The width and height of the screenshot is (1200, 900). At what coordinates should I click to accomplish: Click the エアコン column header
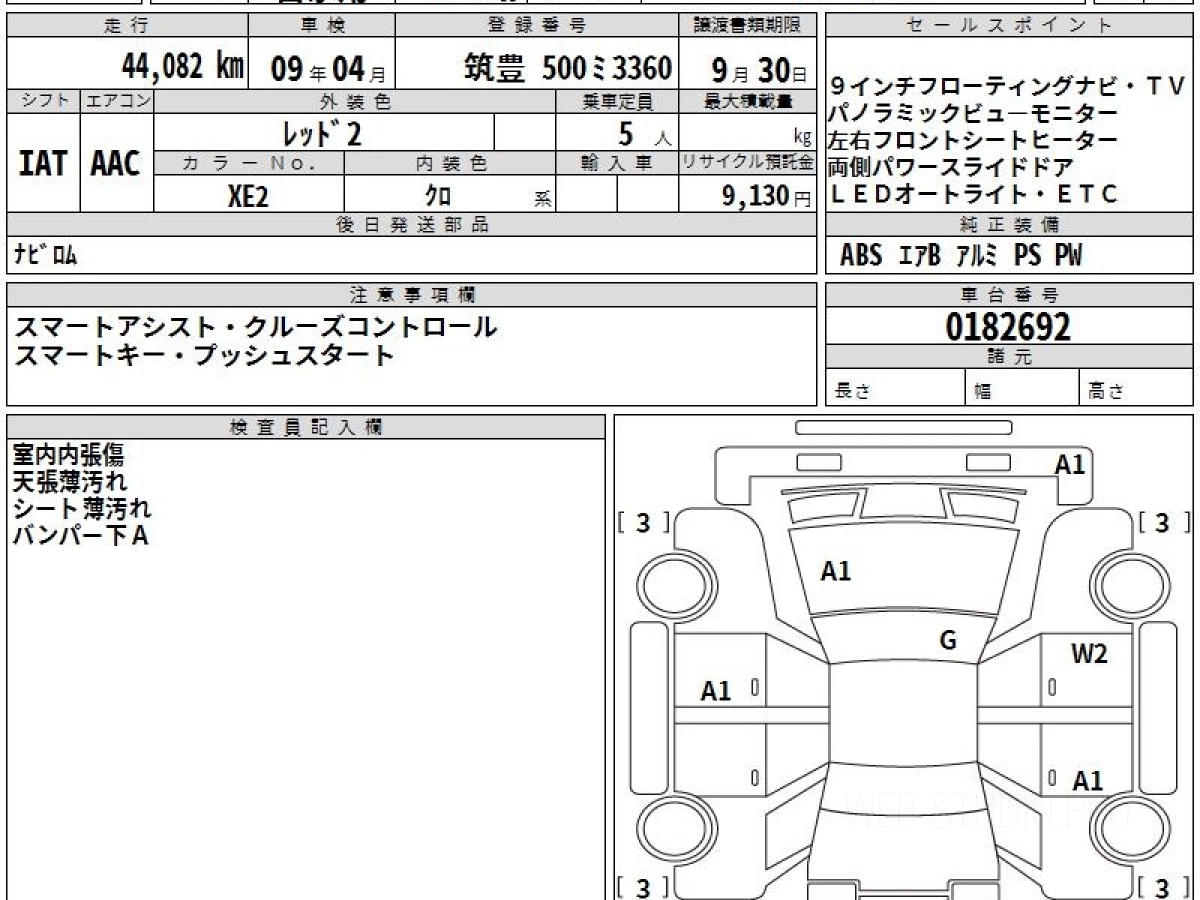pos(117,101)
